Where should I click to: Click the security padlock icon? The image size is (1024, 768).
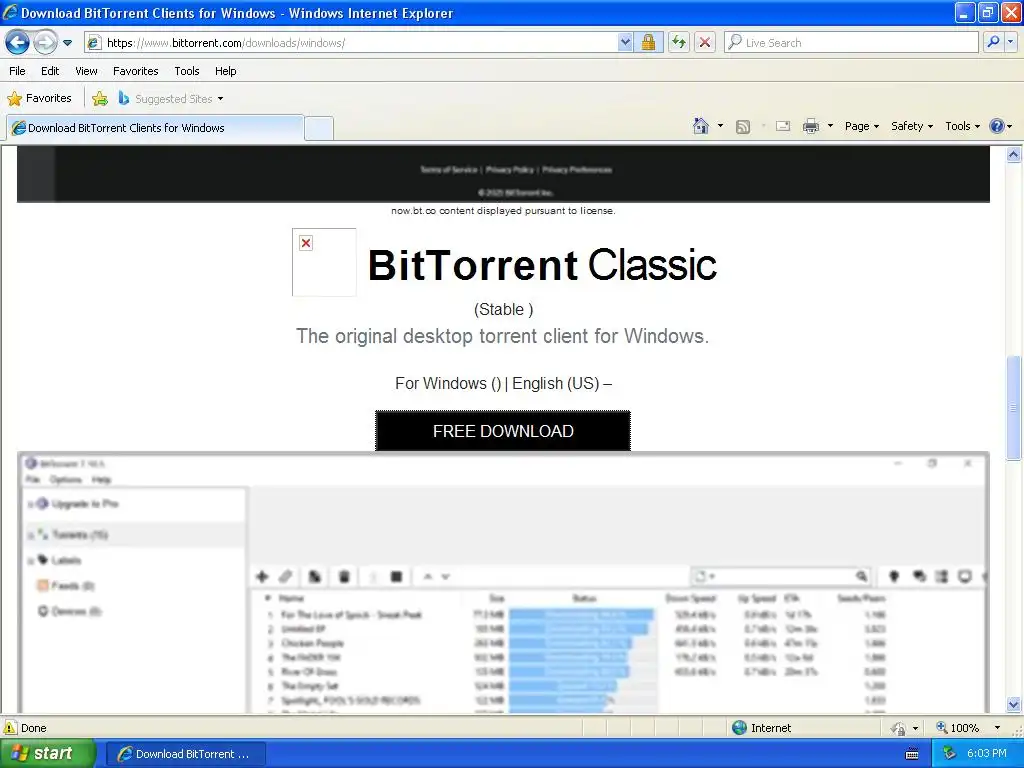click(648, 43)
